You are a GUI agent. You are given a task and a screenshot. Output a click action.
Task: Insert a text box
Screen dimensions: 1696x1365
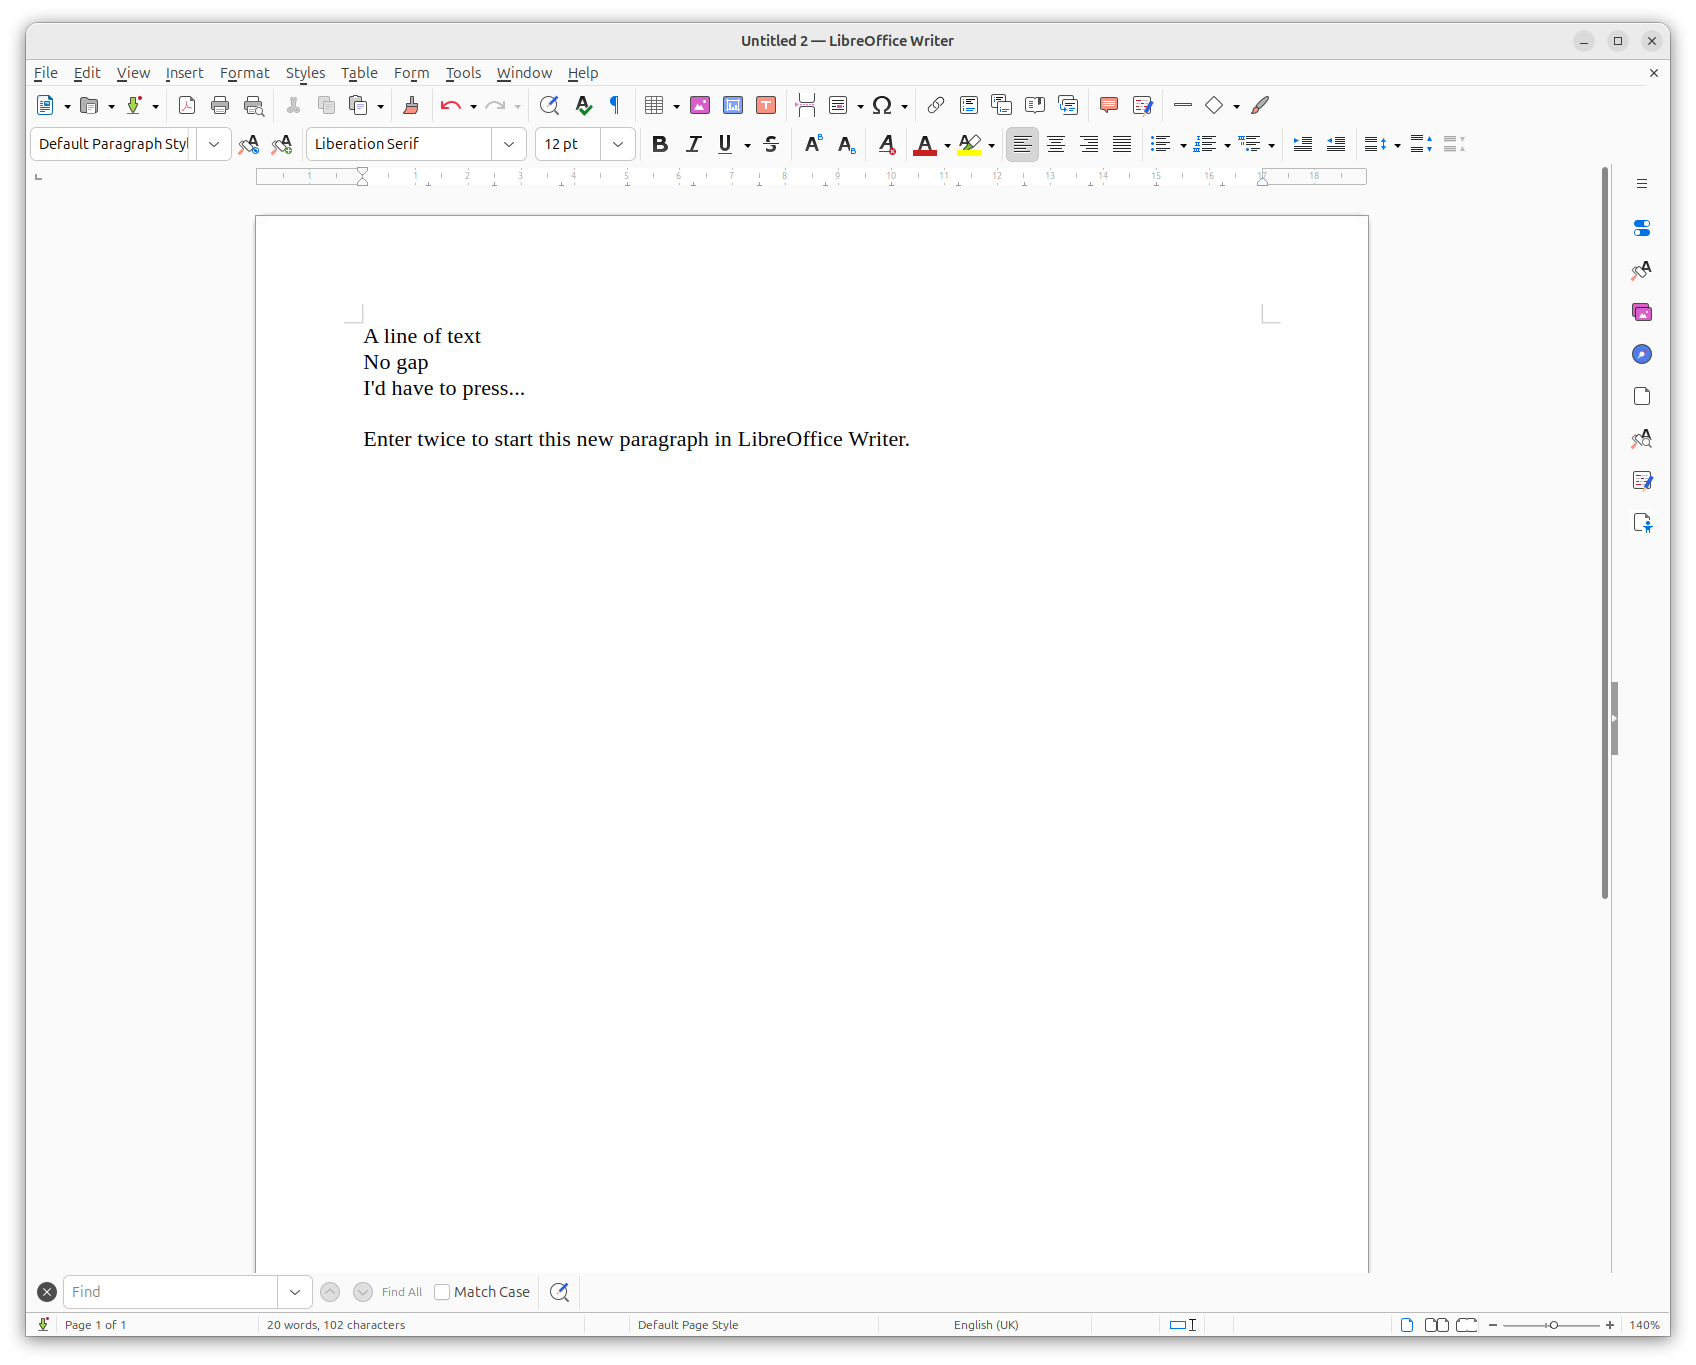click(766, 105)
